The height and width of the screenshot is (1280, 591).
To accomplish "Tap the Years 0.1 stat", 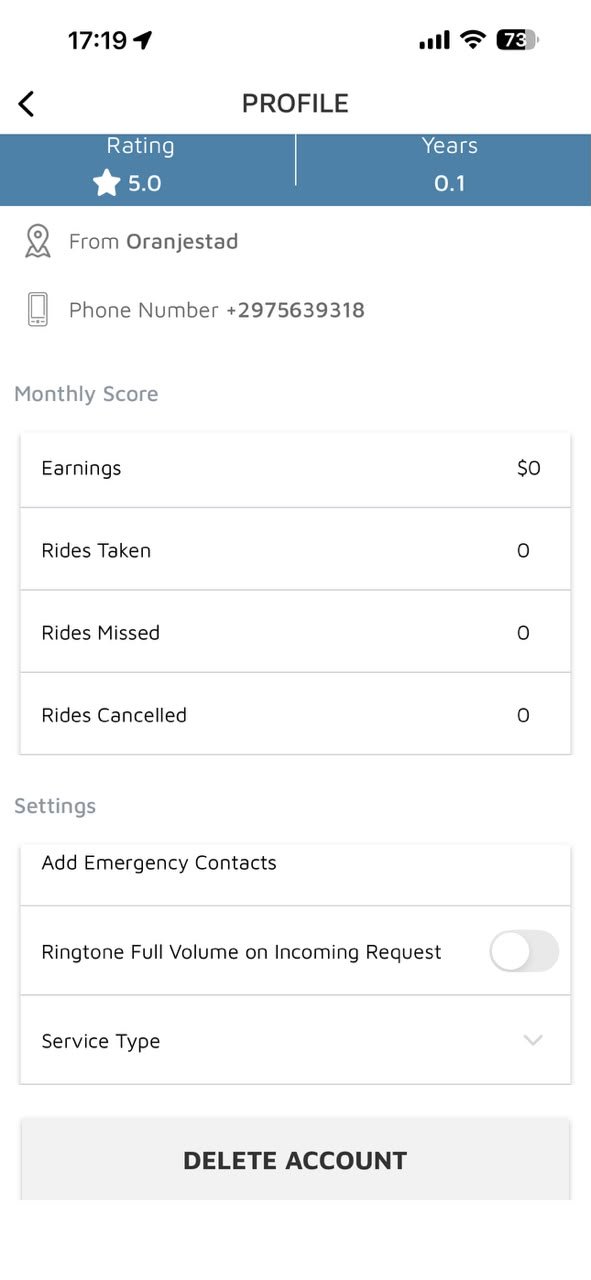I will pos(449,164).
